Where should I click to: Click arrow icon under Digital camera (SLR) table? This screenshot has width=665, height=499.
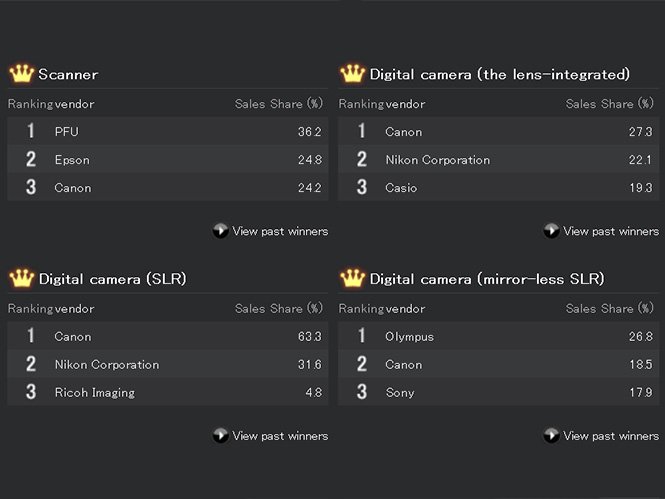(x=220, y=435)
